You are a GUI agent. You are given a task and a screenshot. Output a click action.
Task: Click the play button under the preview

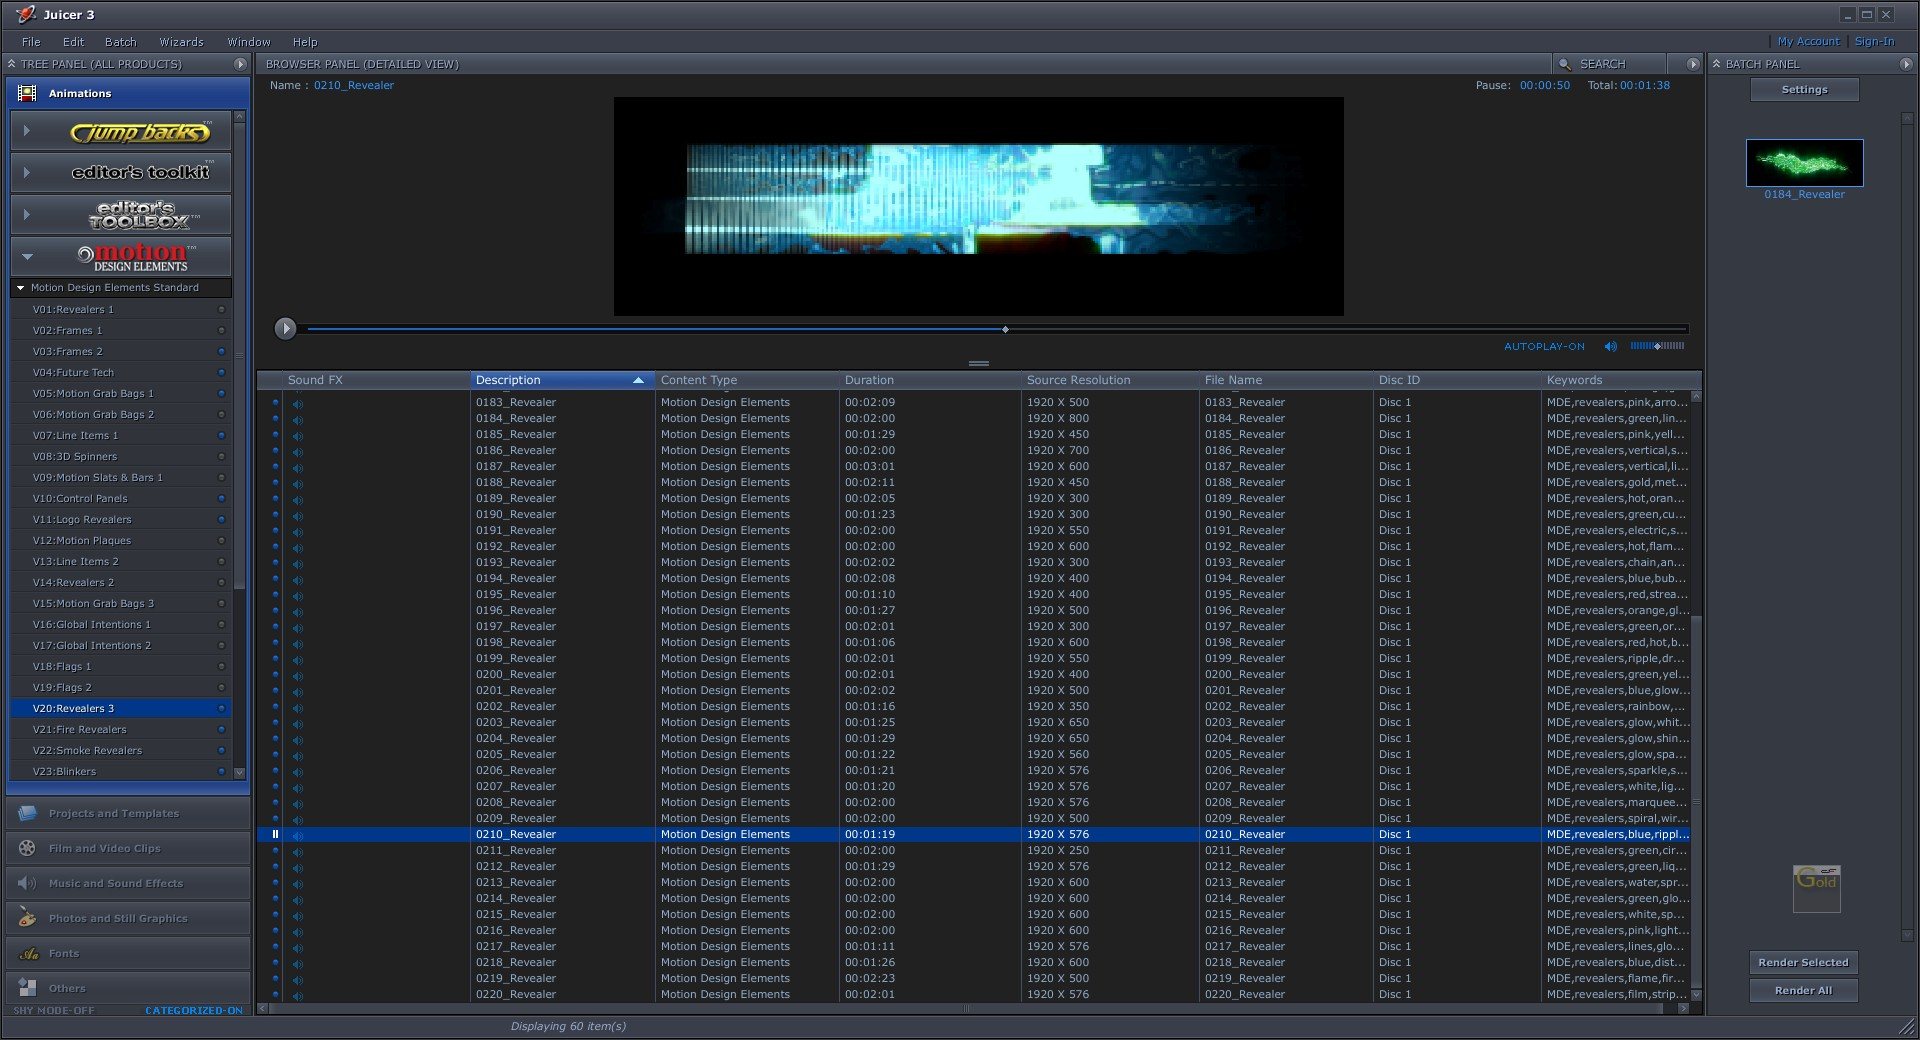pyautogui.click(x=285, y=328)
